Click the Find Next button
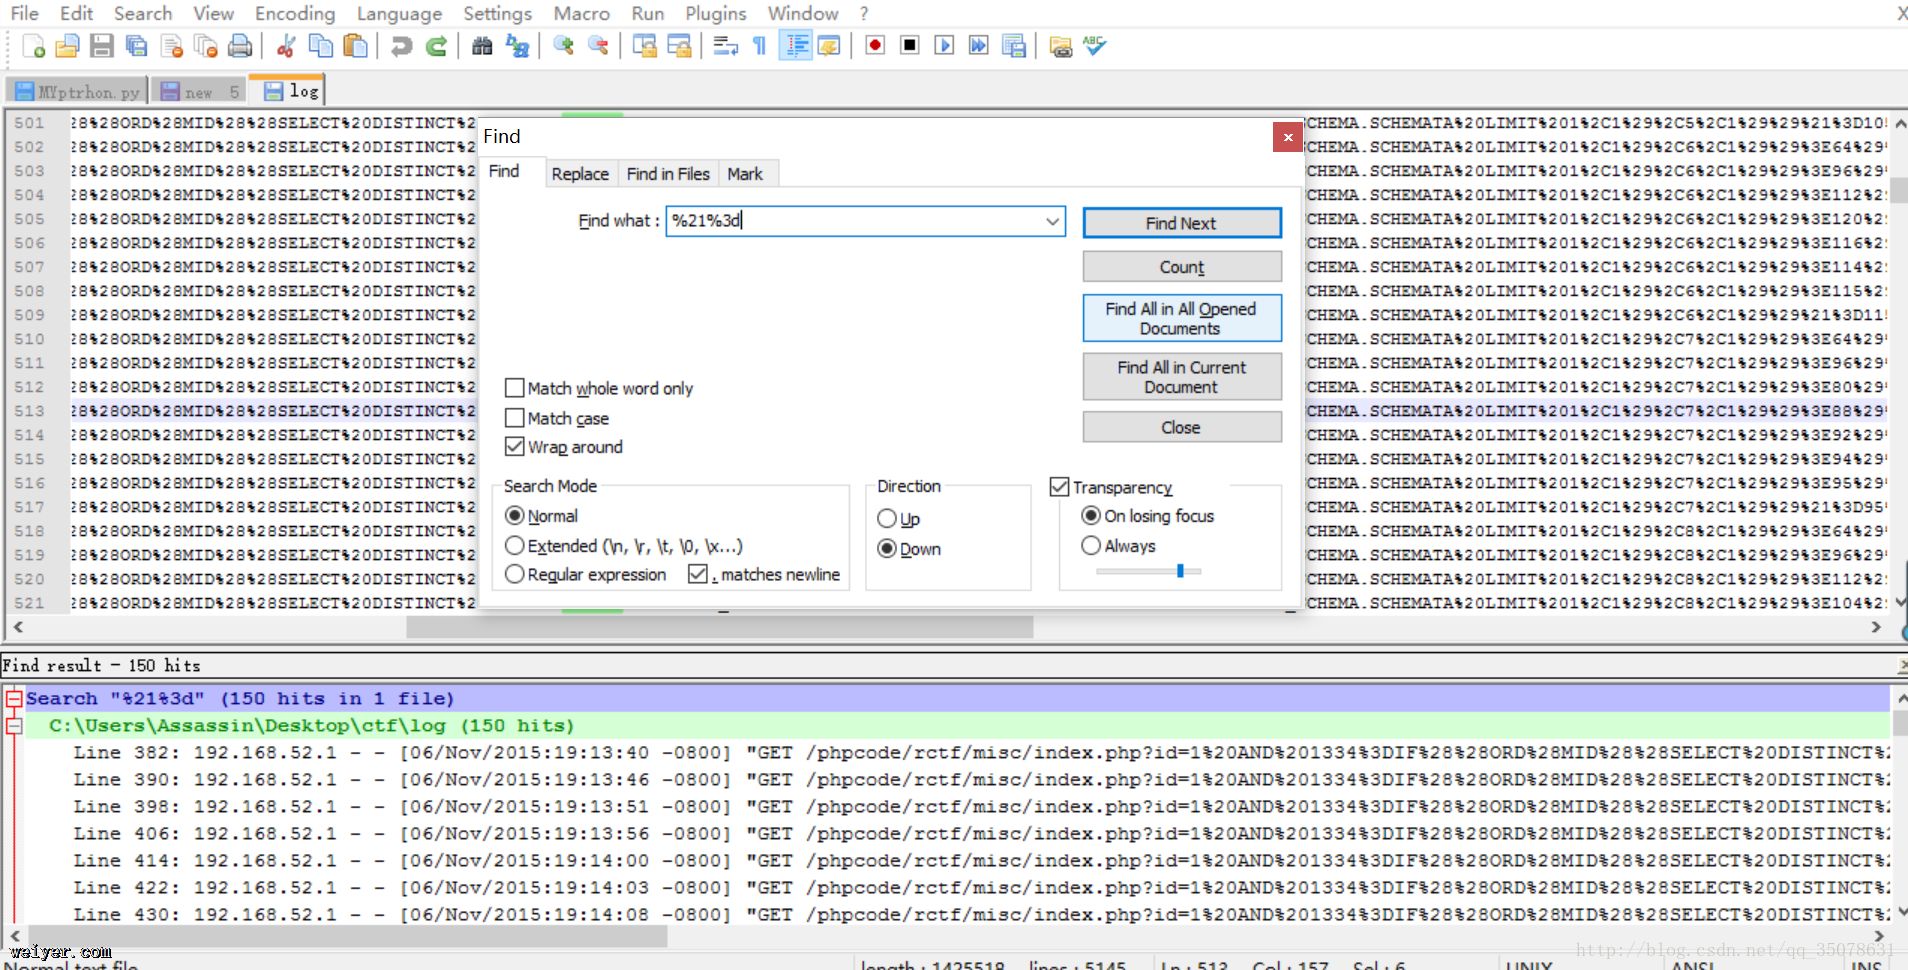 (1182, 223)
